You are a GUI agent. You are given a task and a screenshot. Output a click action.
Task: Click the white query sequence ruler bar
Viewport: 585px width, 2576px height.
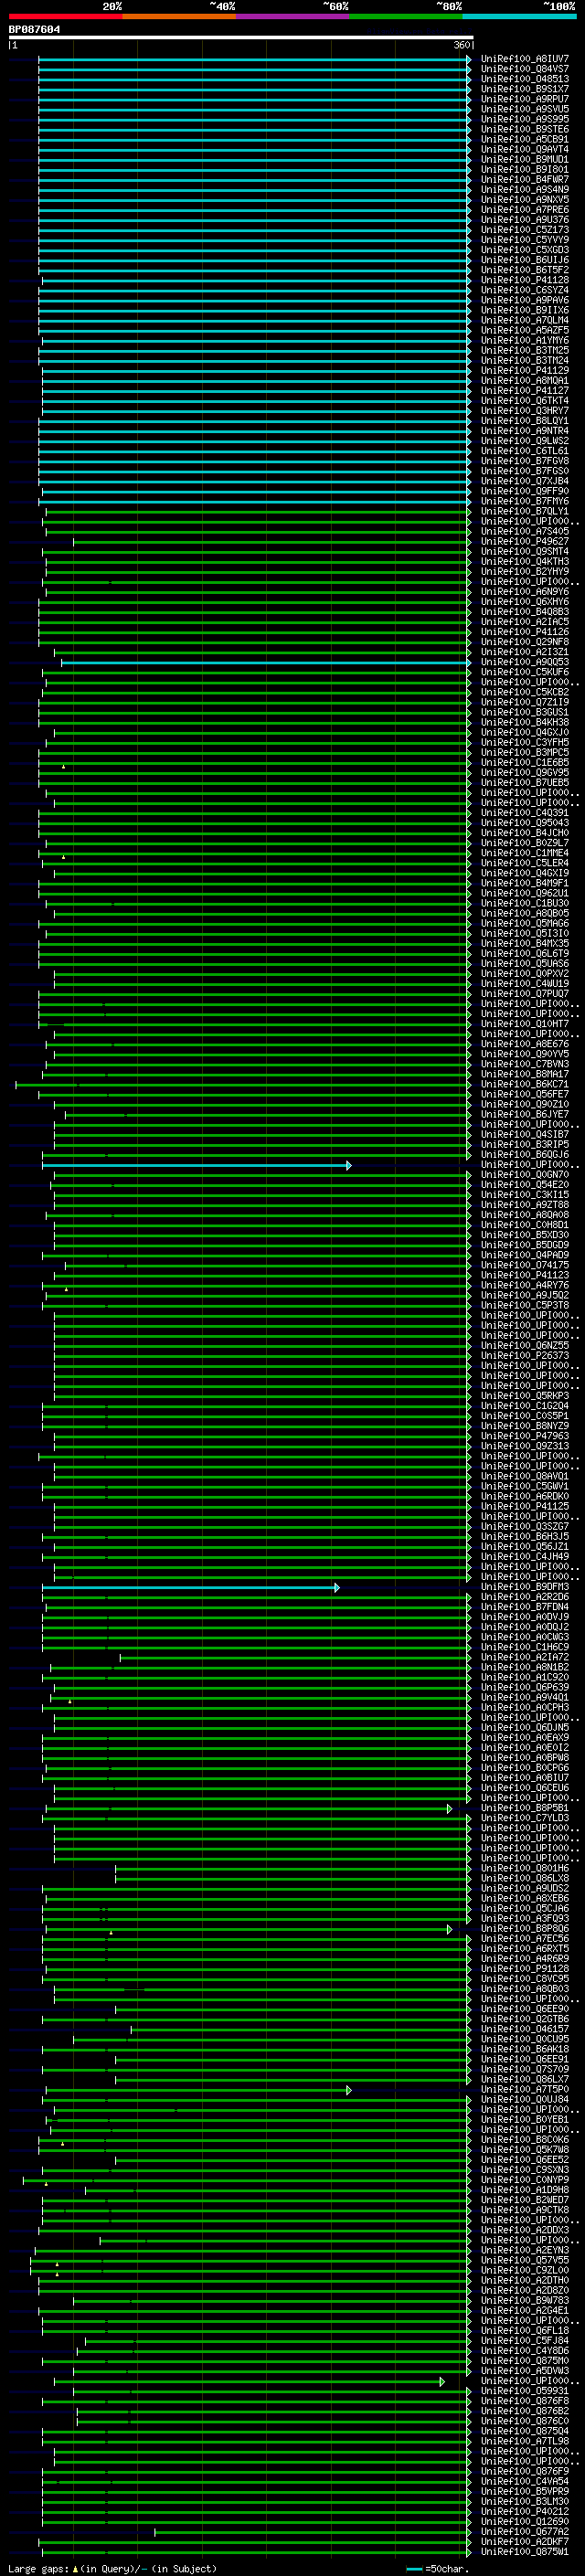point(241,38)
